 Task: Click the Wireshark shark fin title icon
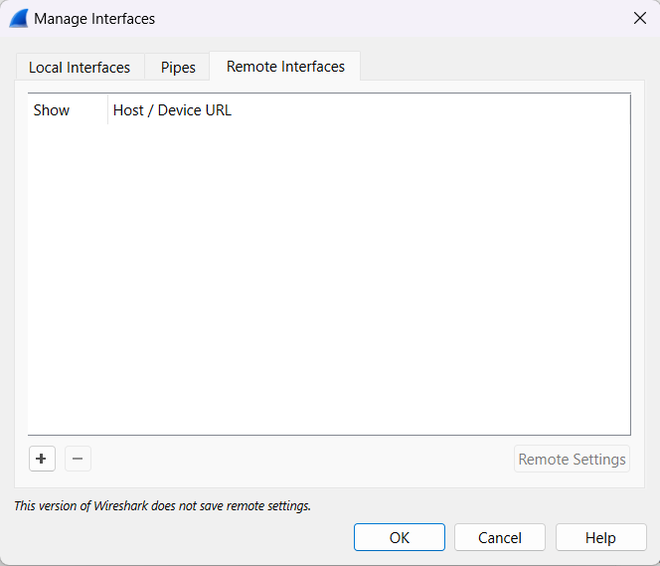(x=18, y=18)
